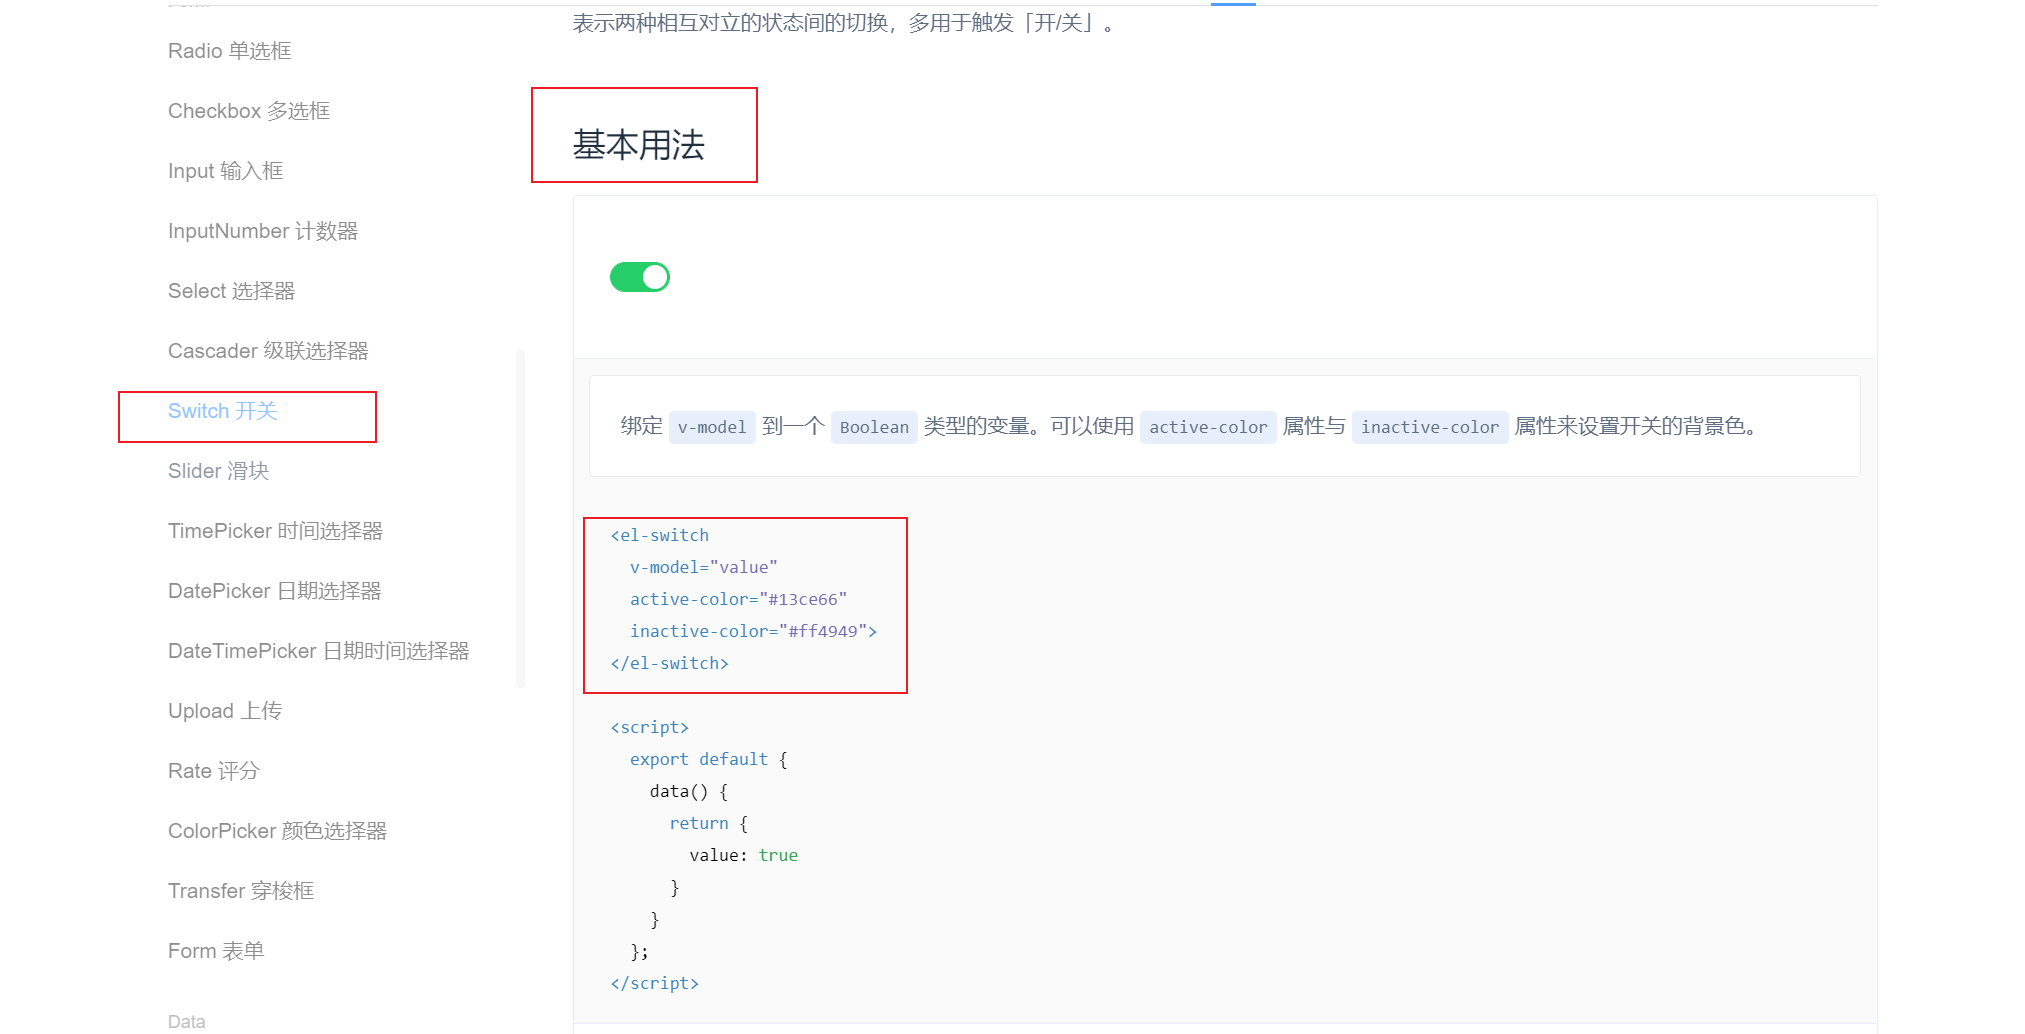Open "DatePicker 日期选择器" docs
Screen dimensions: 2025x1034
(274, 590)
